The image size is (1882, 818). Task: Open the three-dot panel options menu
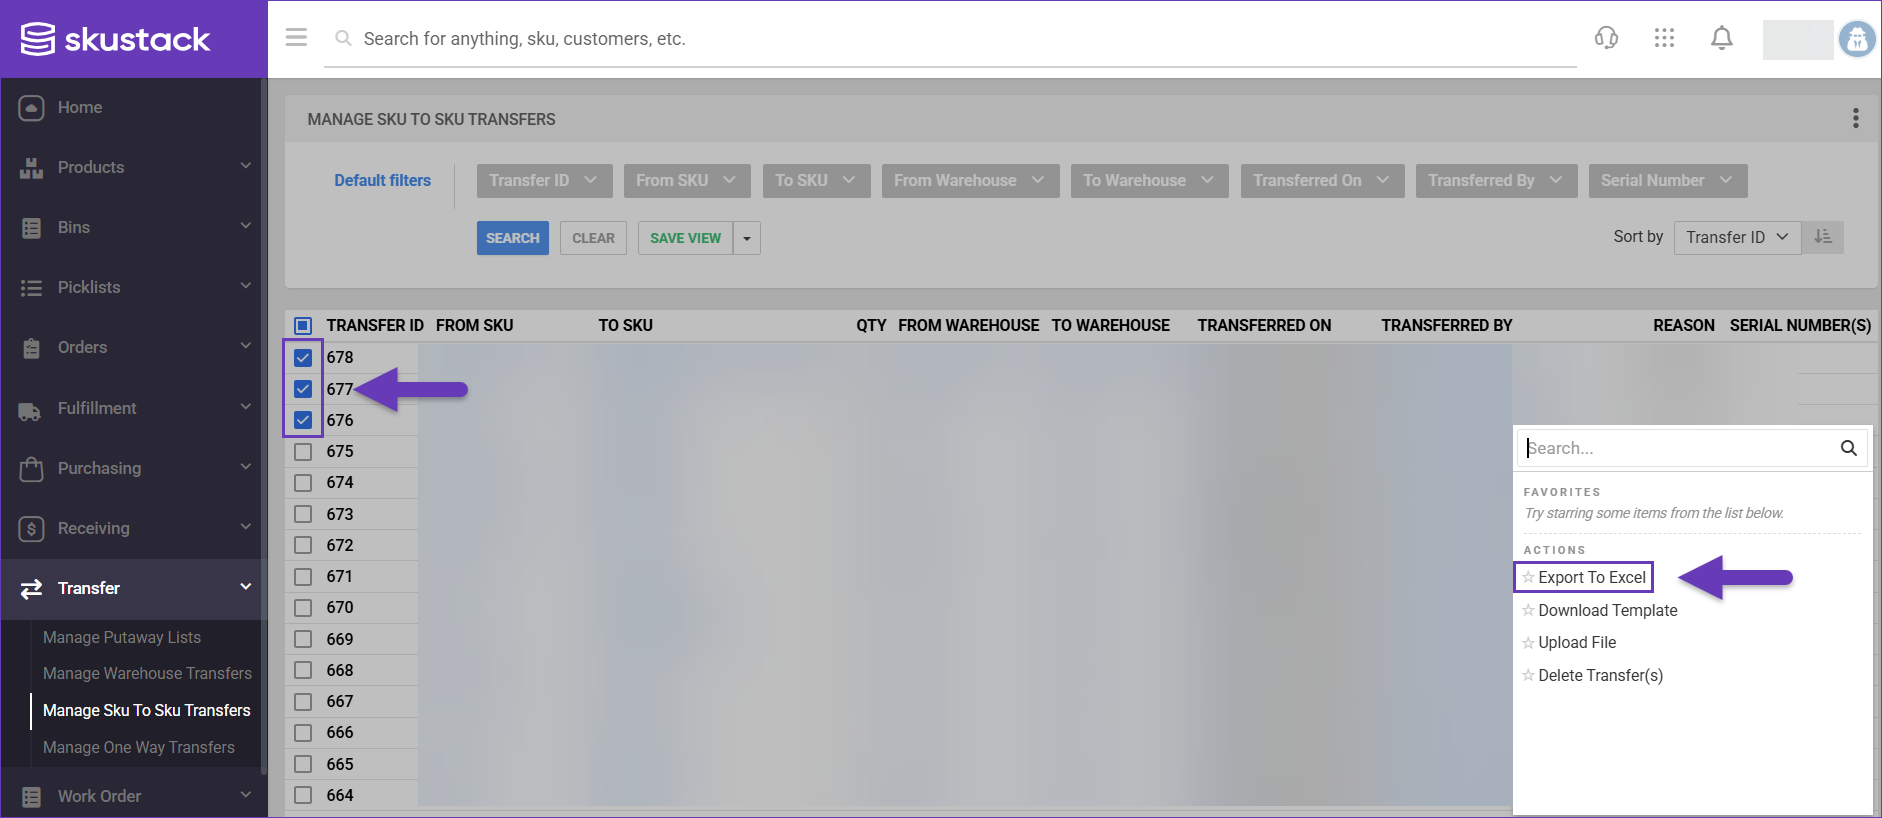click(x=1855, y=119)
